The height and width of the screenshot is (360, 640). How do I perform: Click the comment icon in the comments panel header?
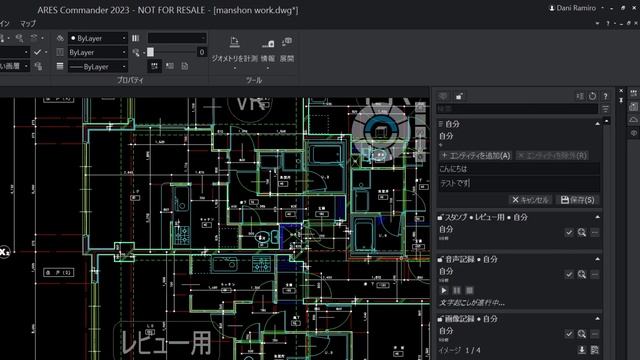(x=443, y=96)
